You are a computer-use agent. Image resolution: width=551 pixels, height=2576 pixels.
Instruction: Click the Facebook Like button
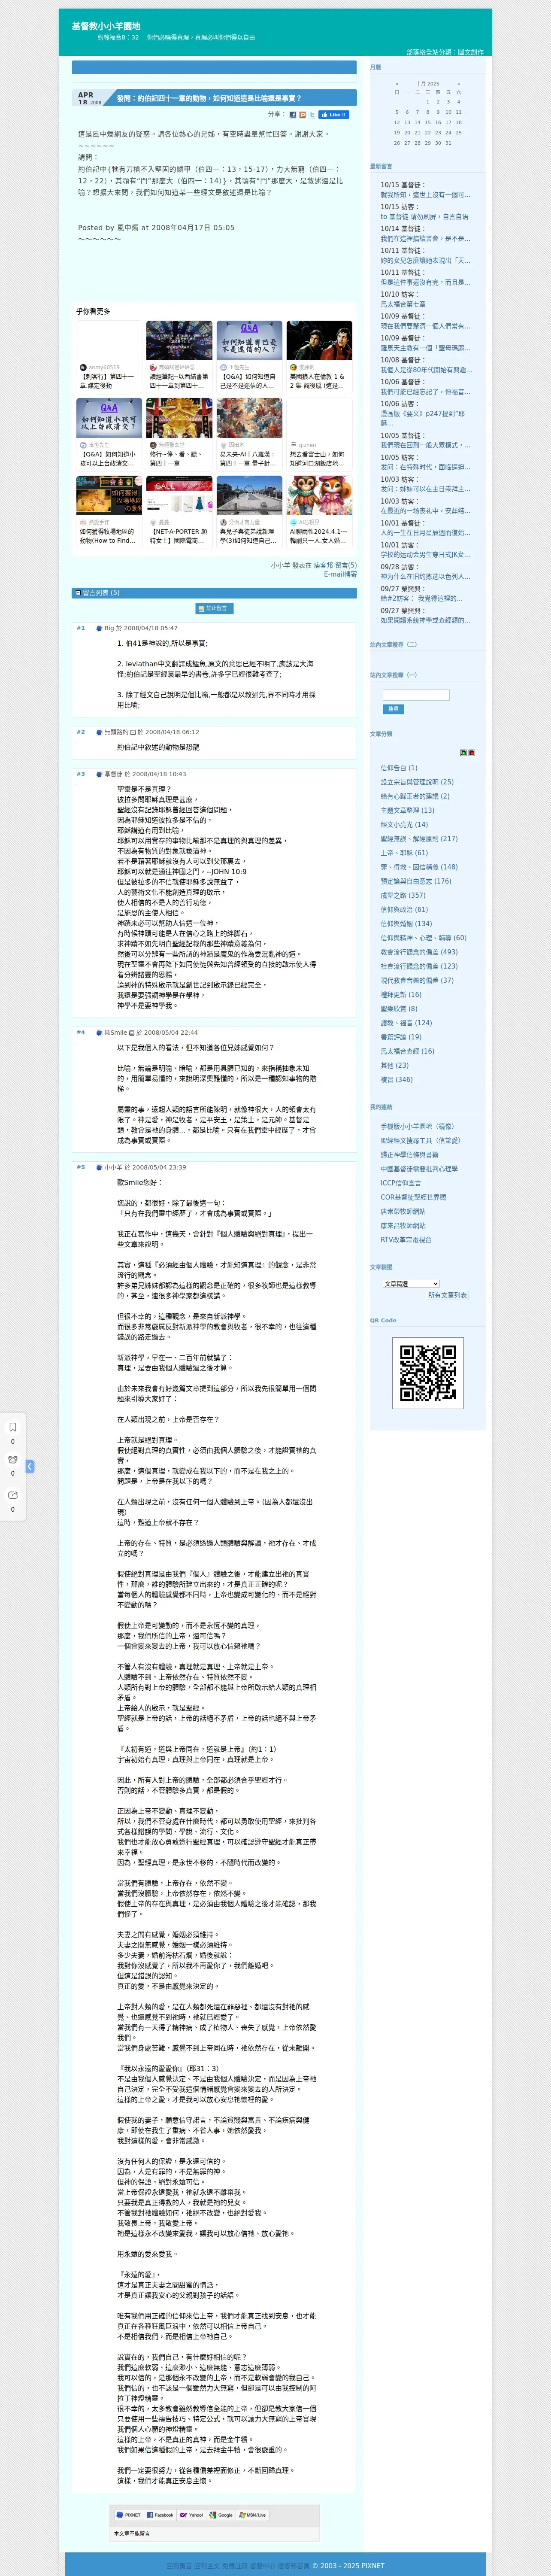334,115
